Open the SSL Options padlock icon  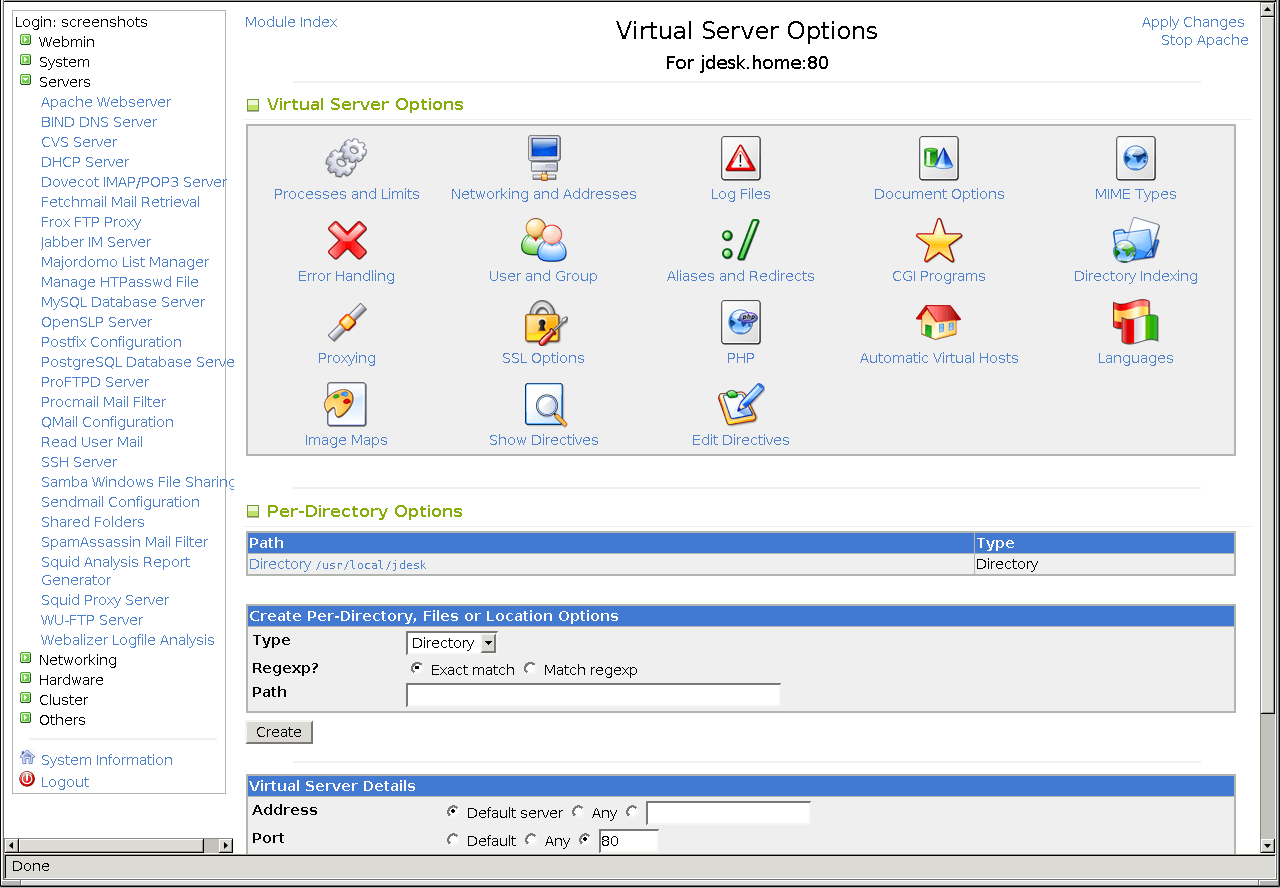click(545, 322)
